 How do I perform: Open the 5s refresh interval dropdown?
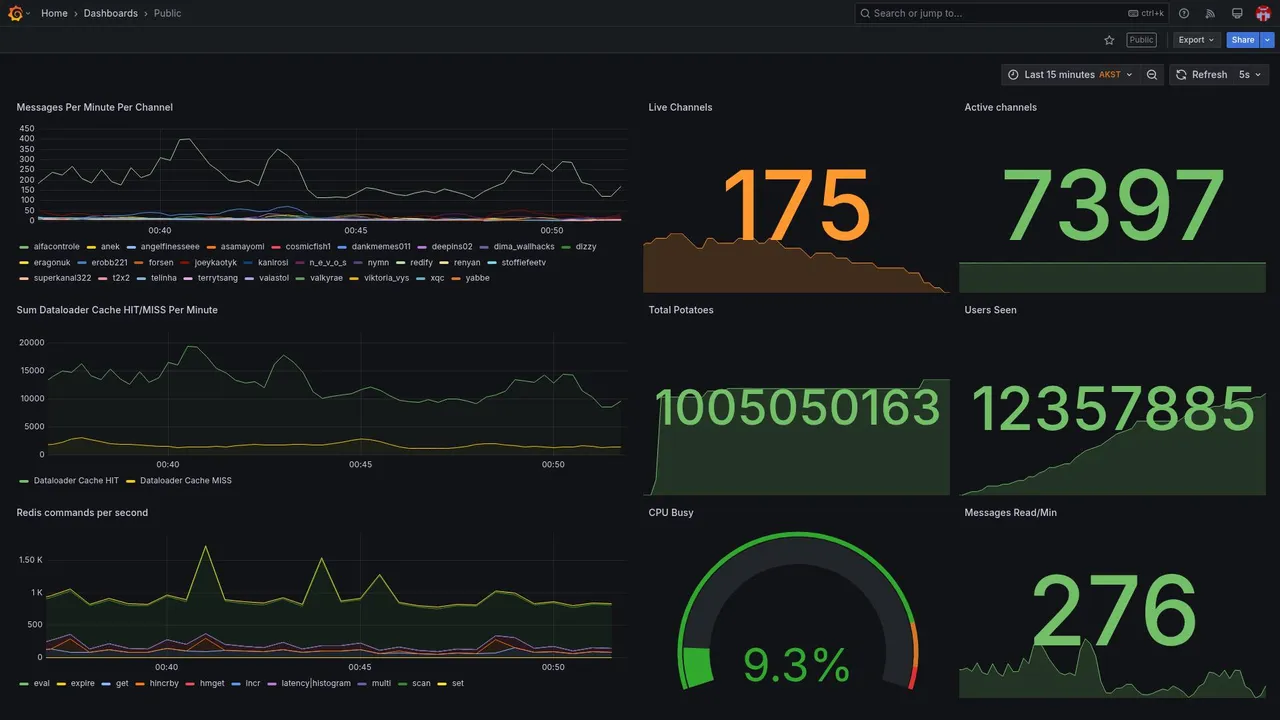pyautogui.click(x=1250, y=75)
